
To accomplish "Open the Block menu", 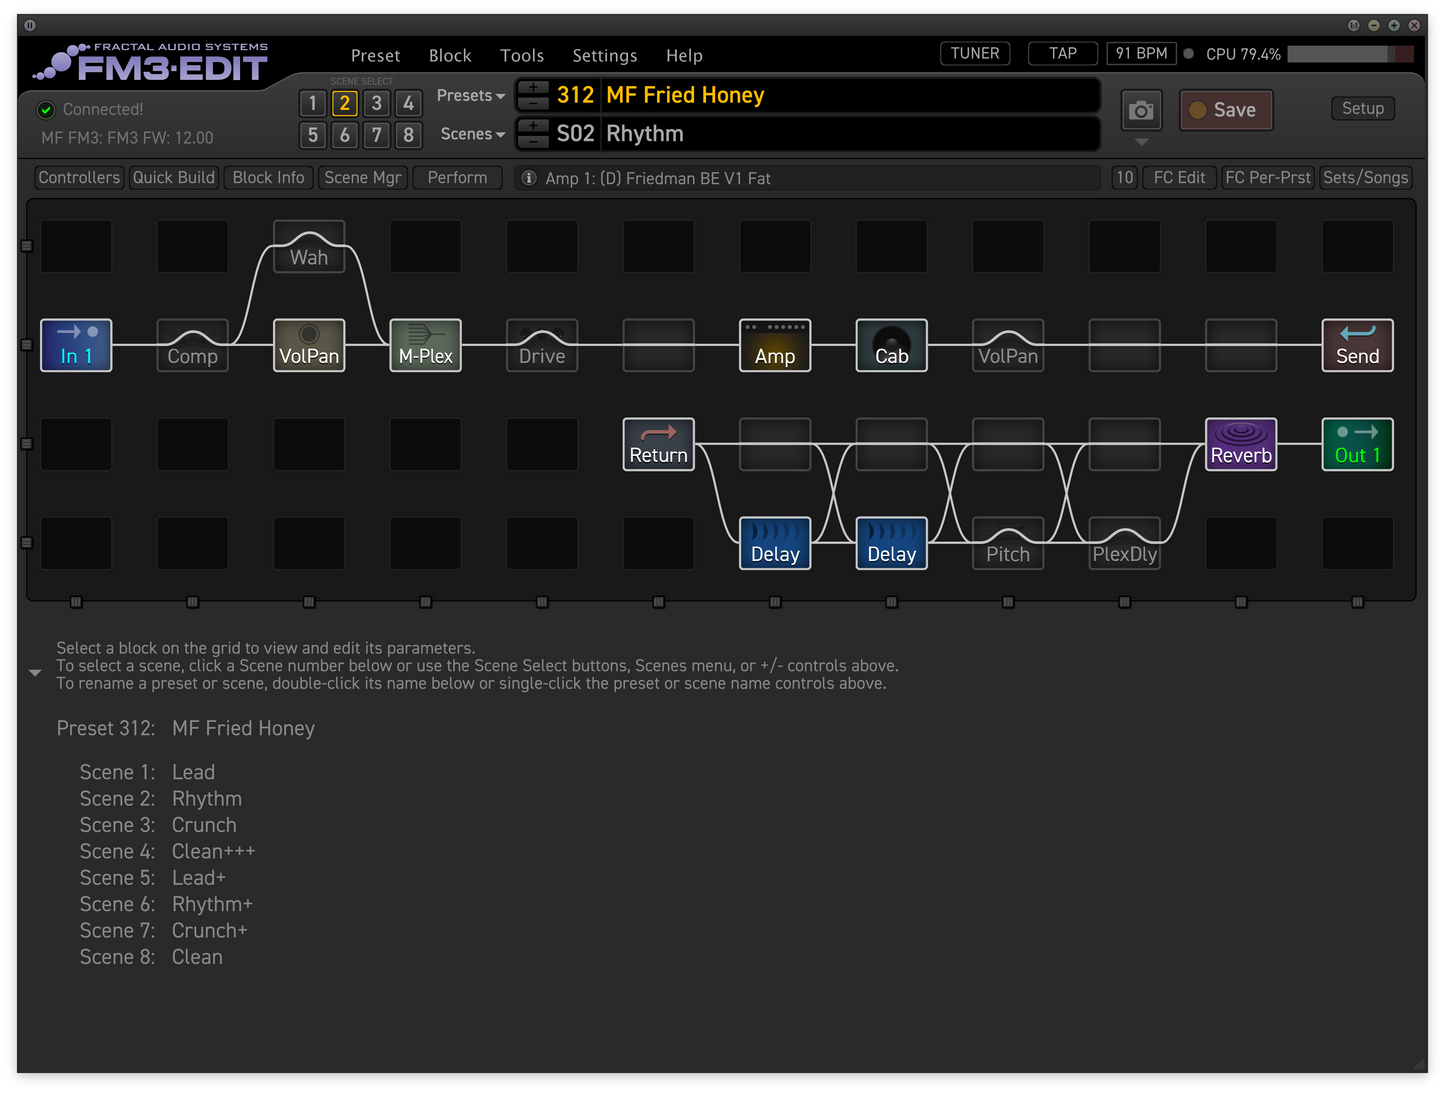I will click(450, 56).
